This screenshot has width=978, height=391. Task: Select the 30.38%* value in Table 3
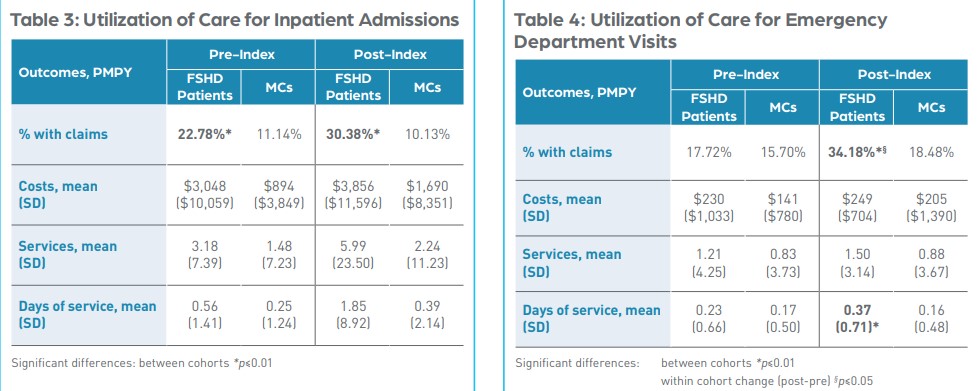[x=353, y=134]
